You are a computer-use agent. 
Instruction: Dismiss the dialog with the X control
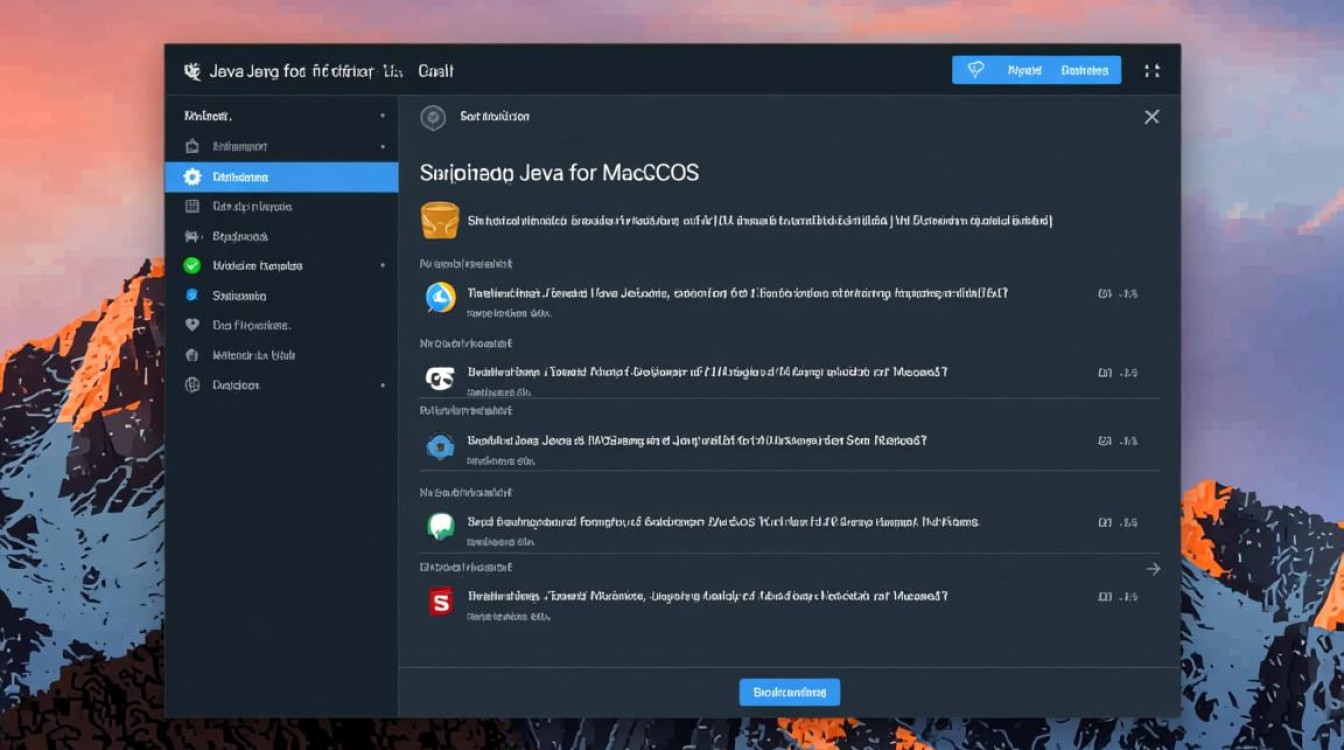point(1151,116)
